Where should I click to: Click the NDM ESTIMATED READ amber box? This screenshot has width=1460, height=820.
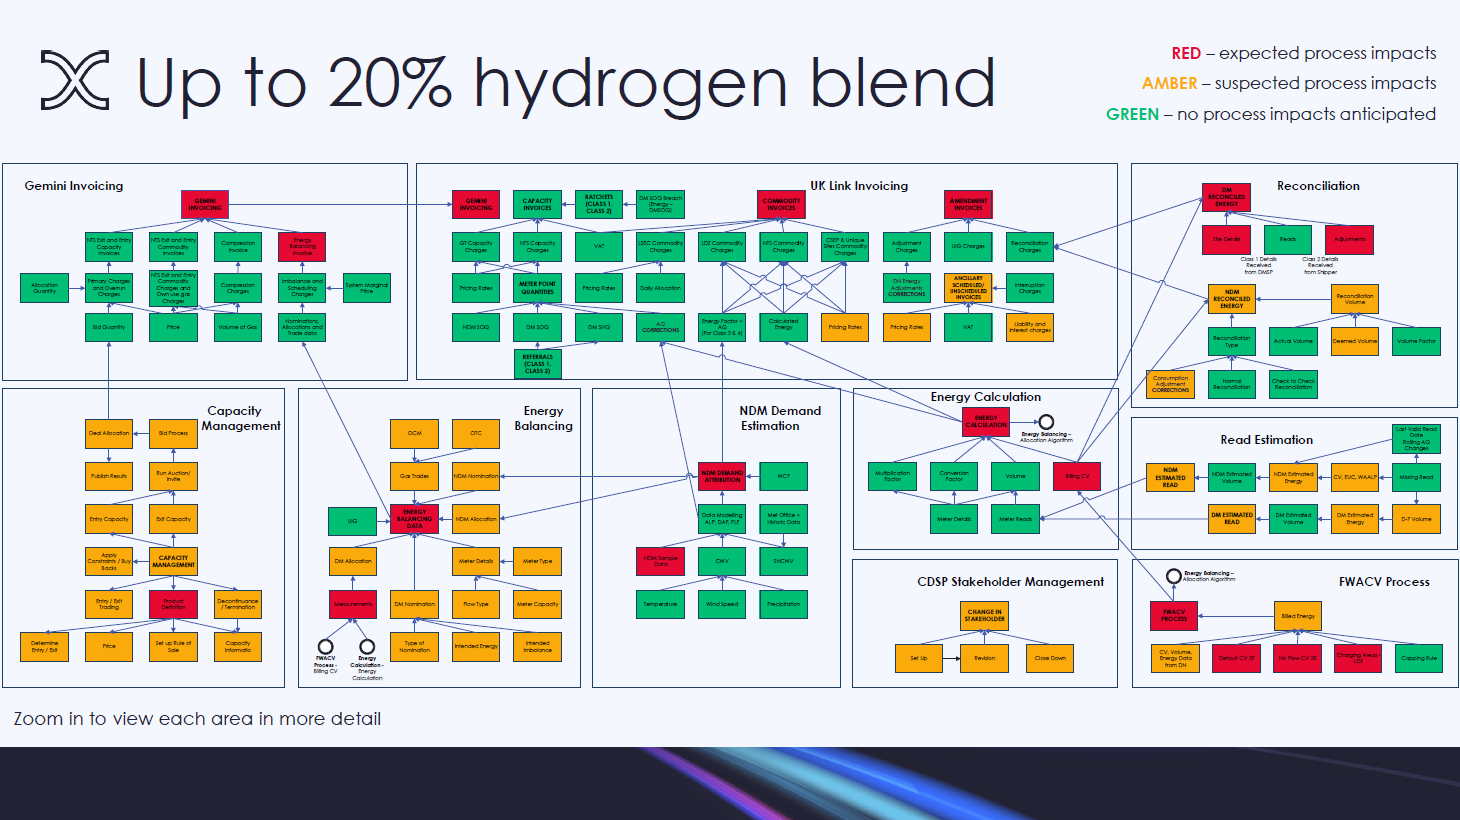1170,478
